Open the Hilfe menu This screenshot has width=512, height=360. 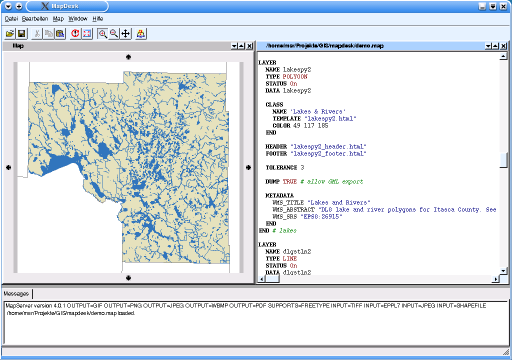98,19
